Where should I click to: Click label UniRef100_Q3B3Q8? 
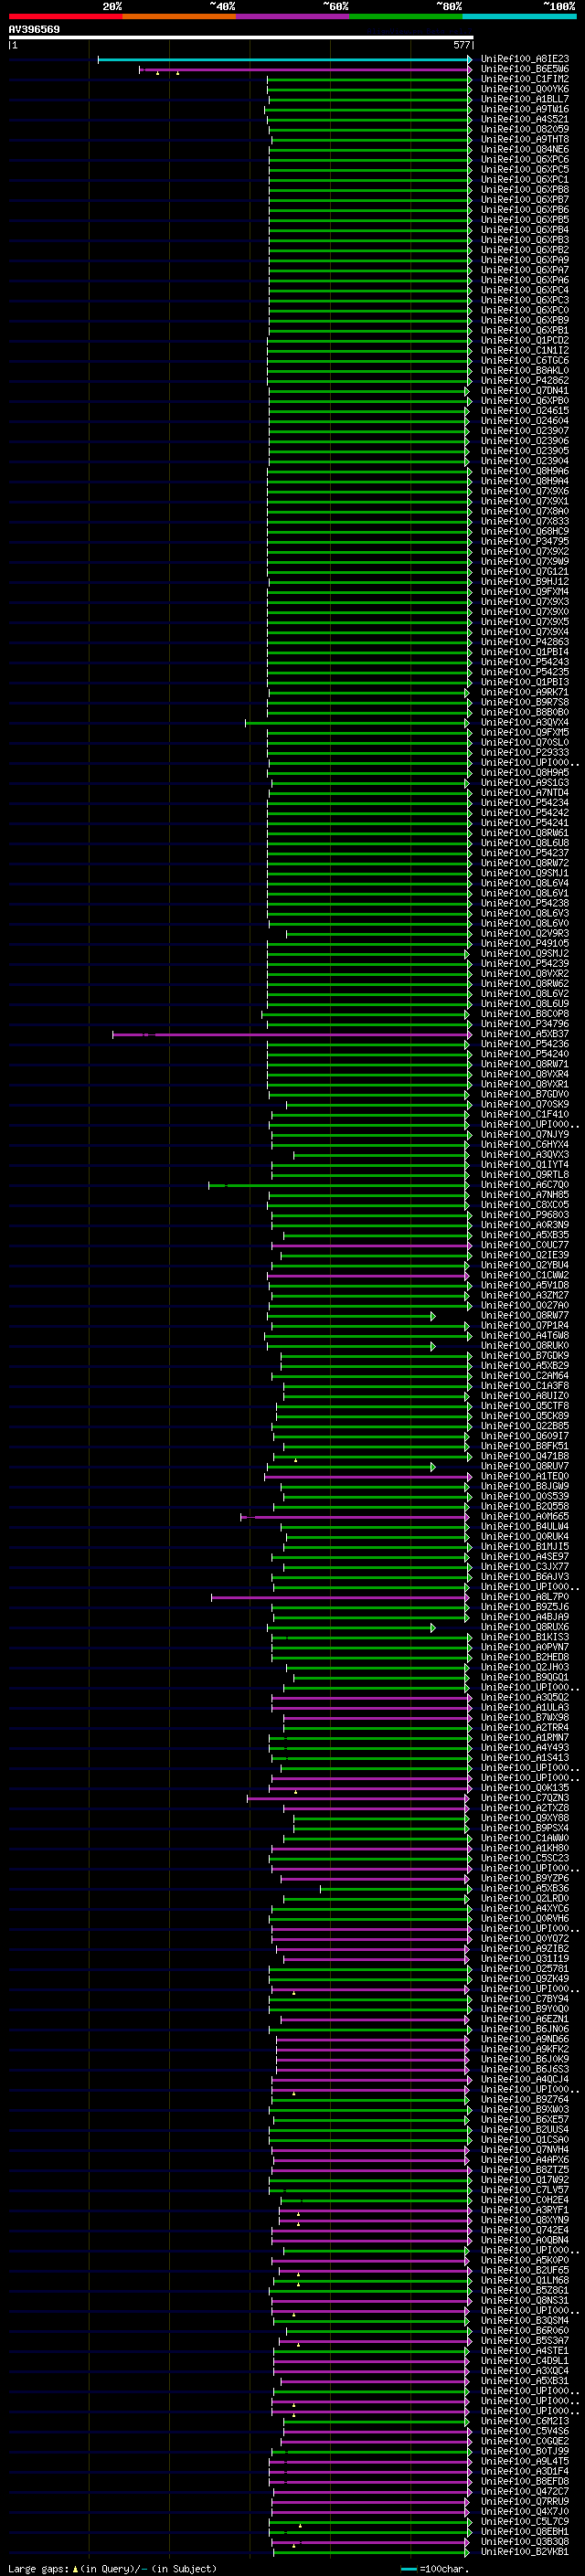point(525,2543)
